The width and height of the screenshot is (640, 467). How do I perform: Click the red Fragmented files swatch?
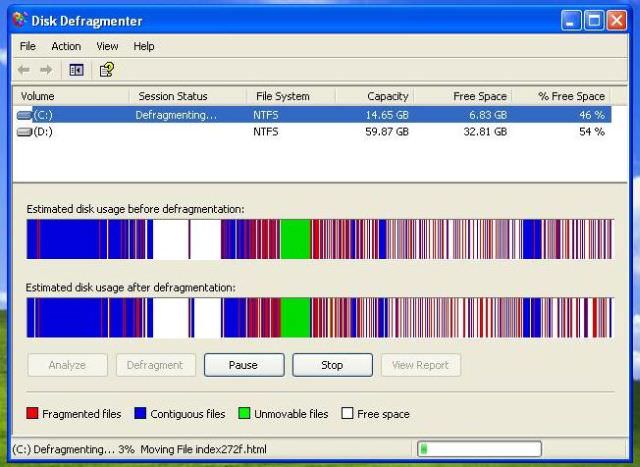tap(32, 413)
